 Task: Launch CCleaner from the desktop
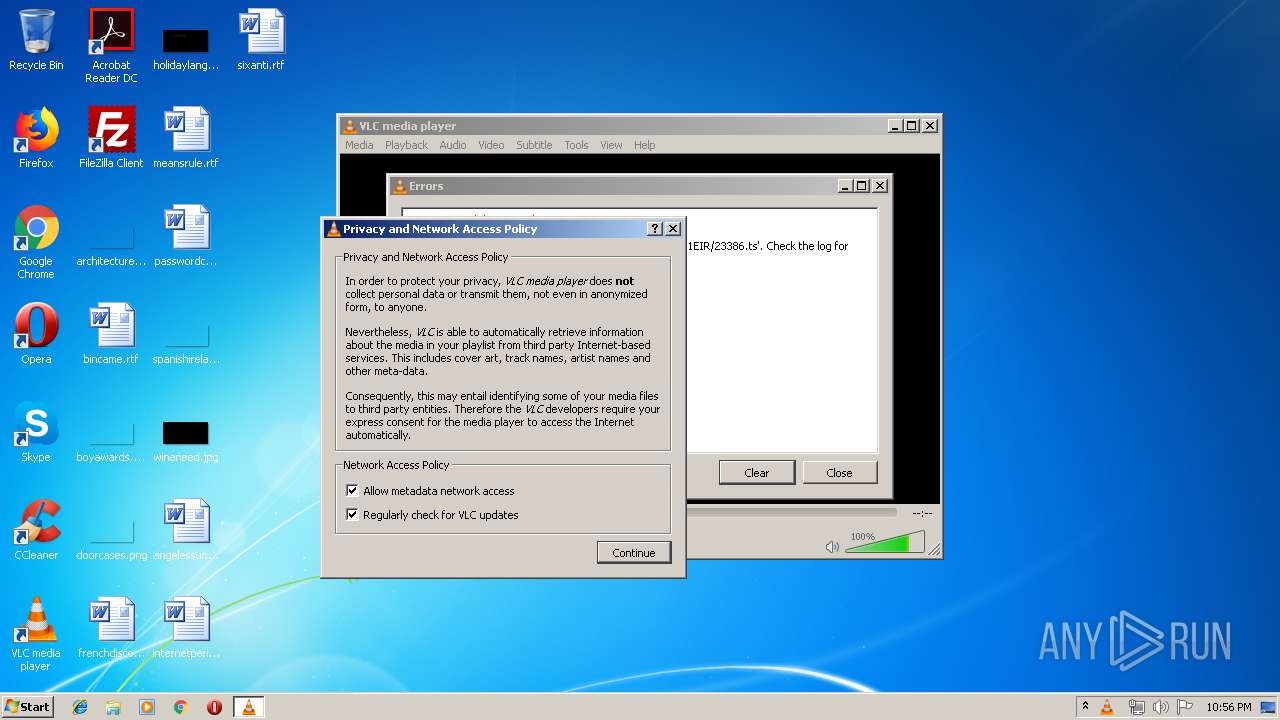click(x=36, y=530)
